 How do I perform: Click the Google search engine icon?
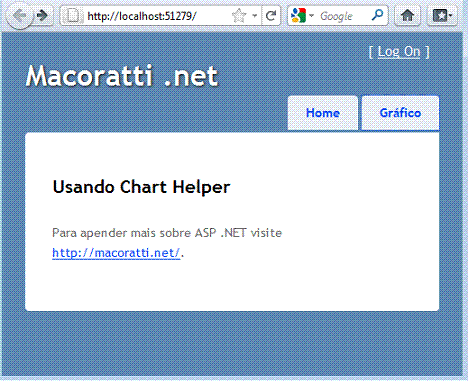[x=298, y=15]
